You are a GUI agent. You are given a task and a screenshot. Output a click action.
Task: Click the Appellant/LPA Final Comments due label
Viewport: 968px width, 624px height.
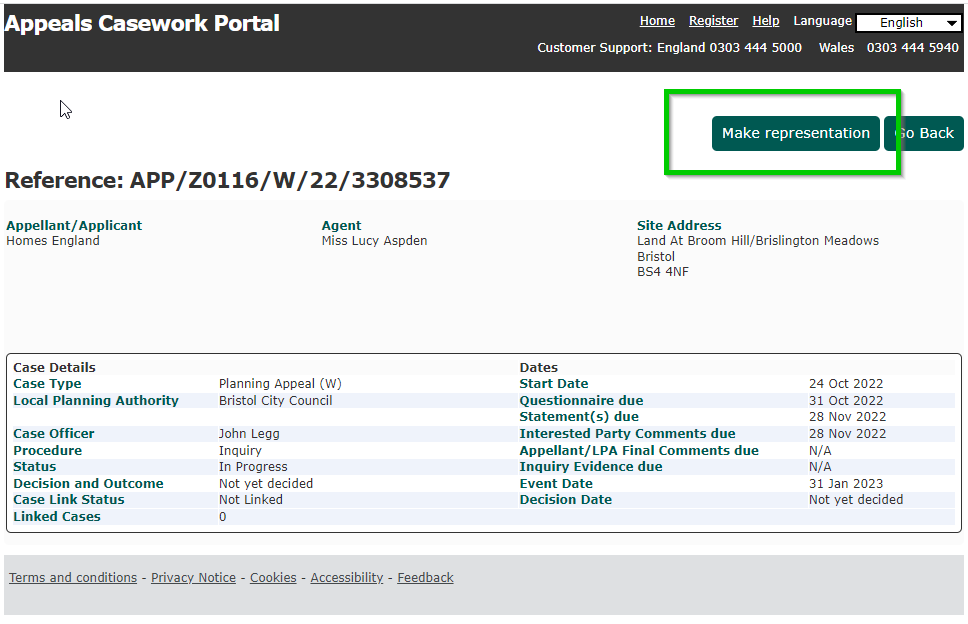click(639, 451)
